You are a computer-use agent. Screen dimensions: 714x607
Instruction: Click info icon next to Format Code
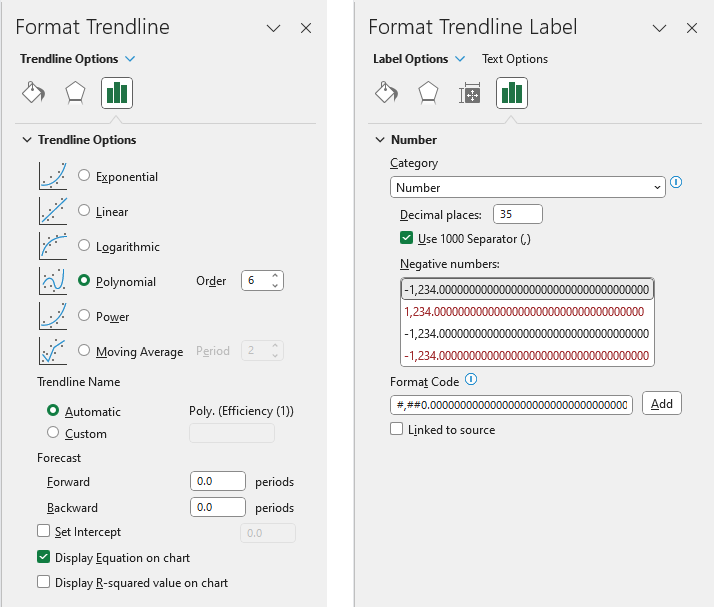click(x=471, y=380)
